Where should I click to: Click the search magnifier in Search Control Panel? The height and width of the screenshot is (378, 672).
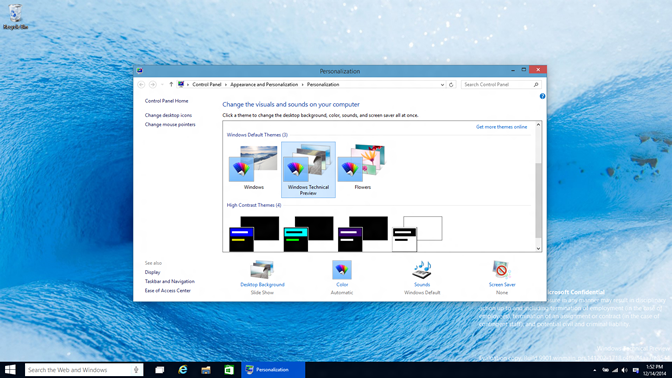coord(536,85)
